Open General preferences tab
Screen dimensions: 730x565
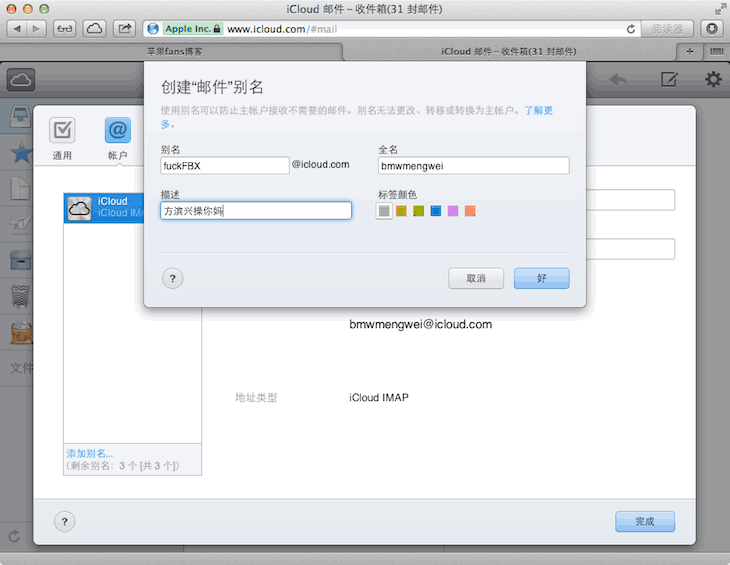[x=62, y=139]
